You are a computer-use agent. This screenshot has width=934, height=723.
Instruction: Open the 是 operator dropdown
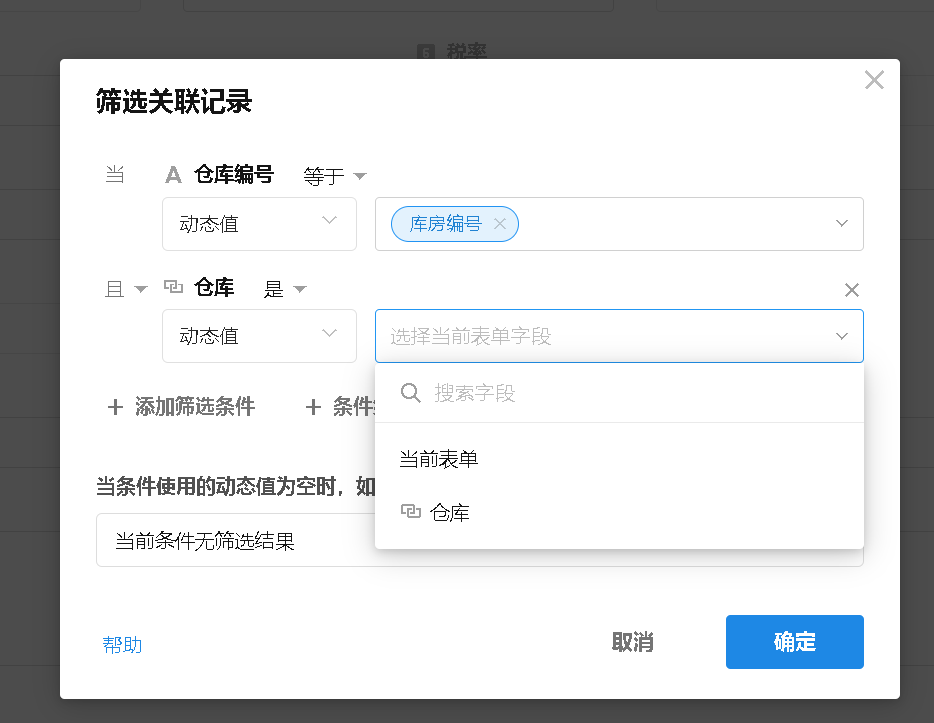(x=284, y=290)
